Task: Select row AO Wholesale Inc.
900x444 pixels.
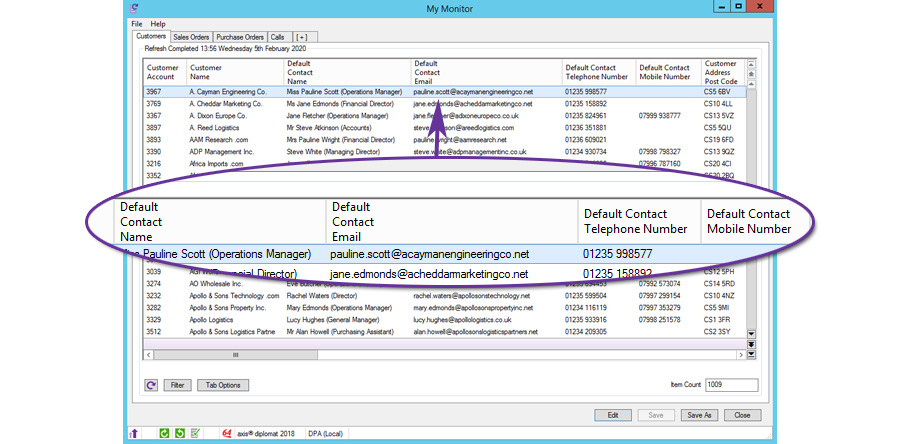Action: (445, 284)
